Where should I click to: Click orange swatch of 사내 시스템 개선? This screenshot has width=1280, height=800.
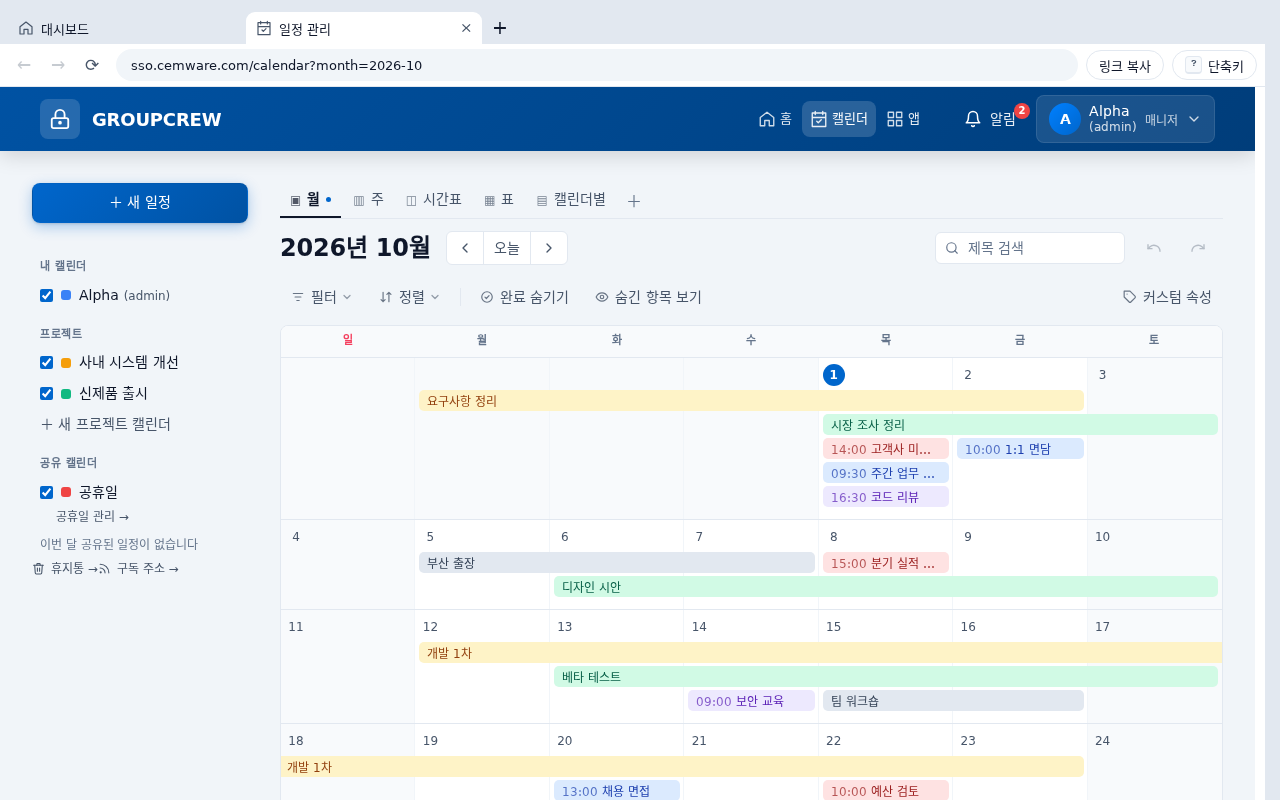[66, 362]
